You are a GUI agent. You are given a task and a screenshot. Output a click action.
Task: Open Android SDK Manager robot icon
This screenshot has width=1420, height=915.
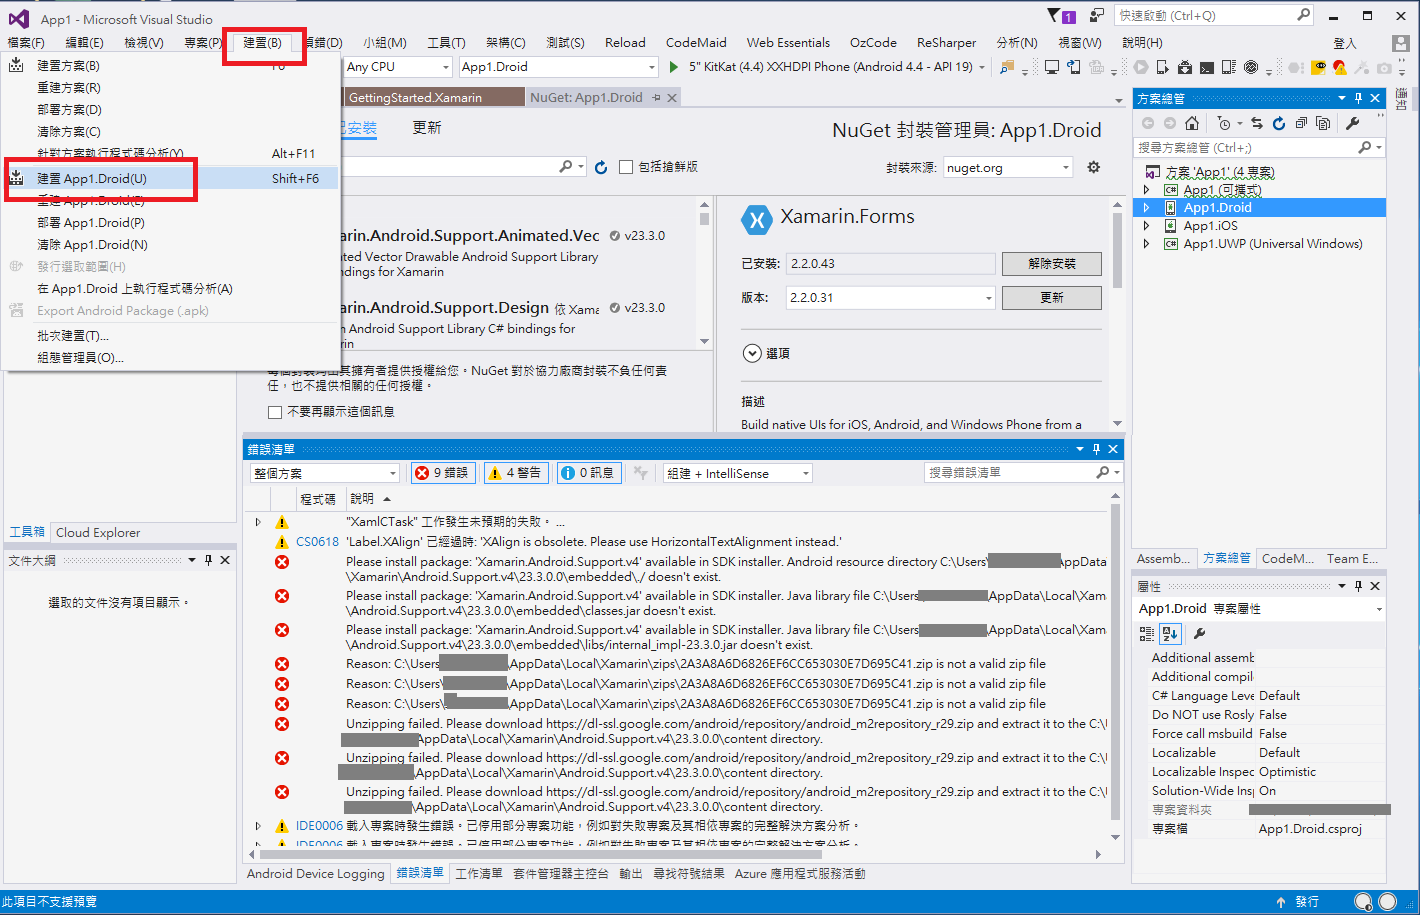[1185, 67]
